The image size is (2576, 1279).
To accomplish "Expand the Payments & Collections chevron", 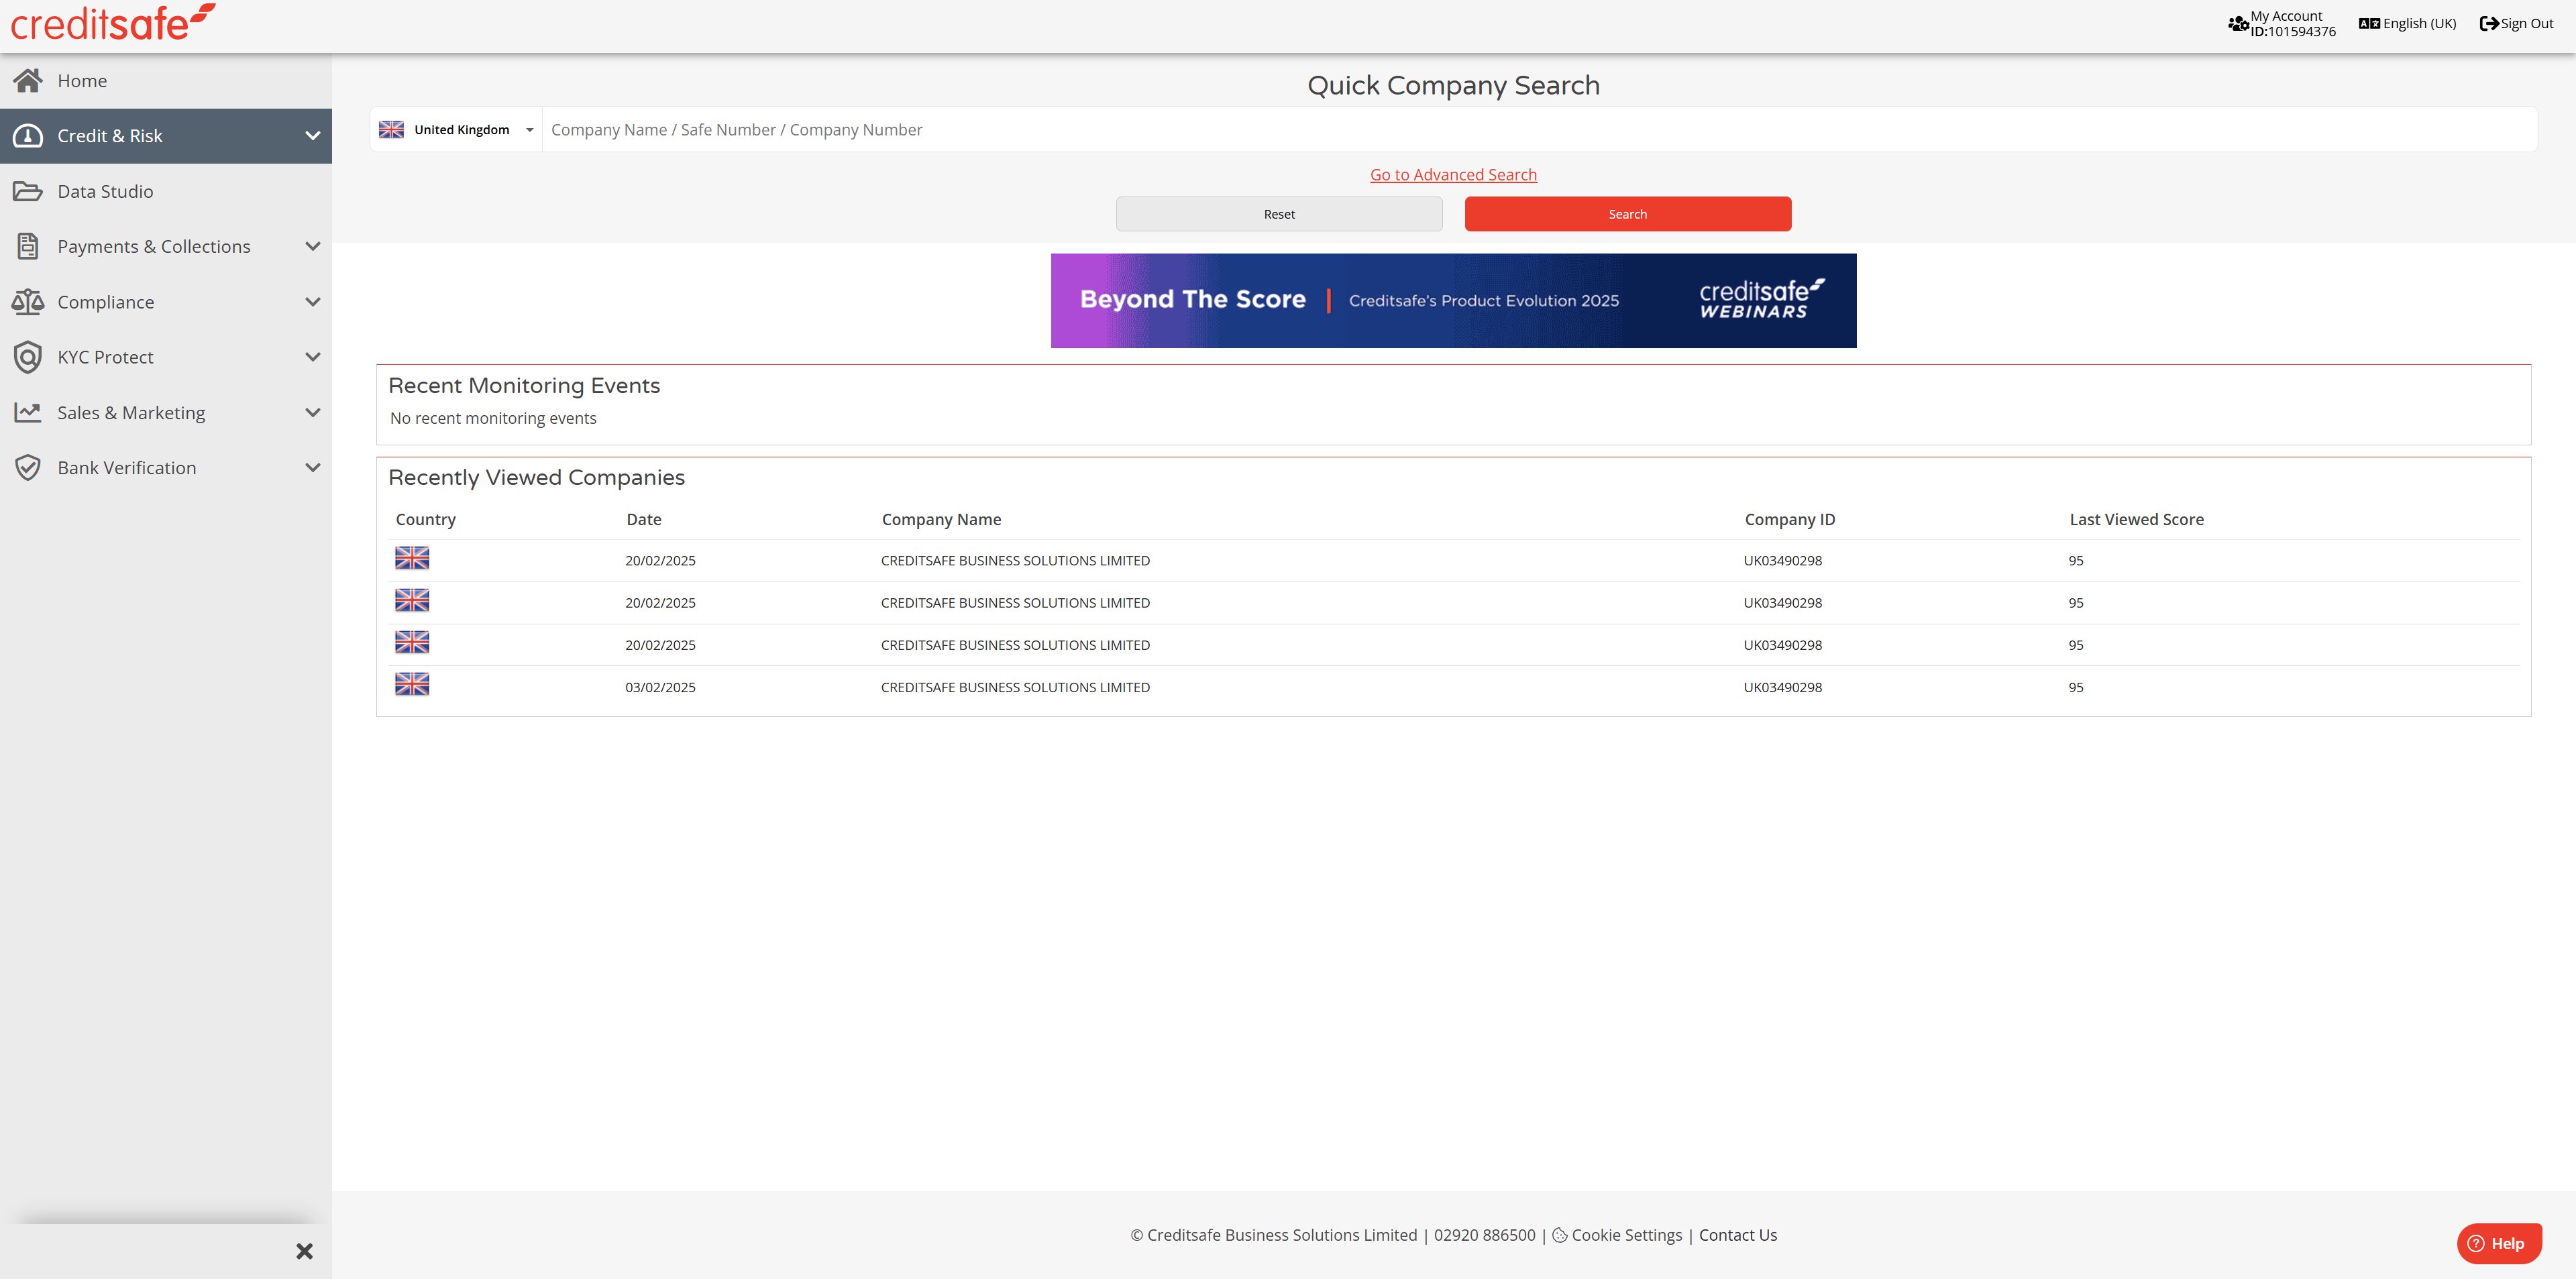I will point(313,247).
